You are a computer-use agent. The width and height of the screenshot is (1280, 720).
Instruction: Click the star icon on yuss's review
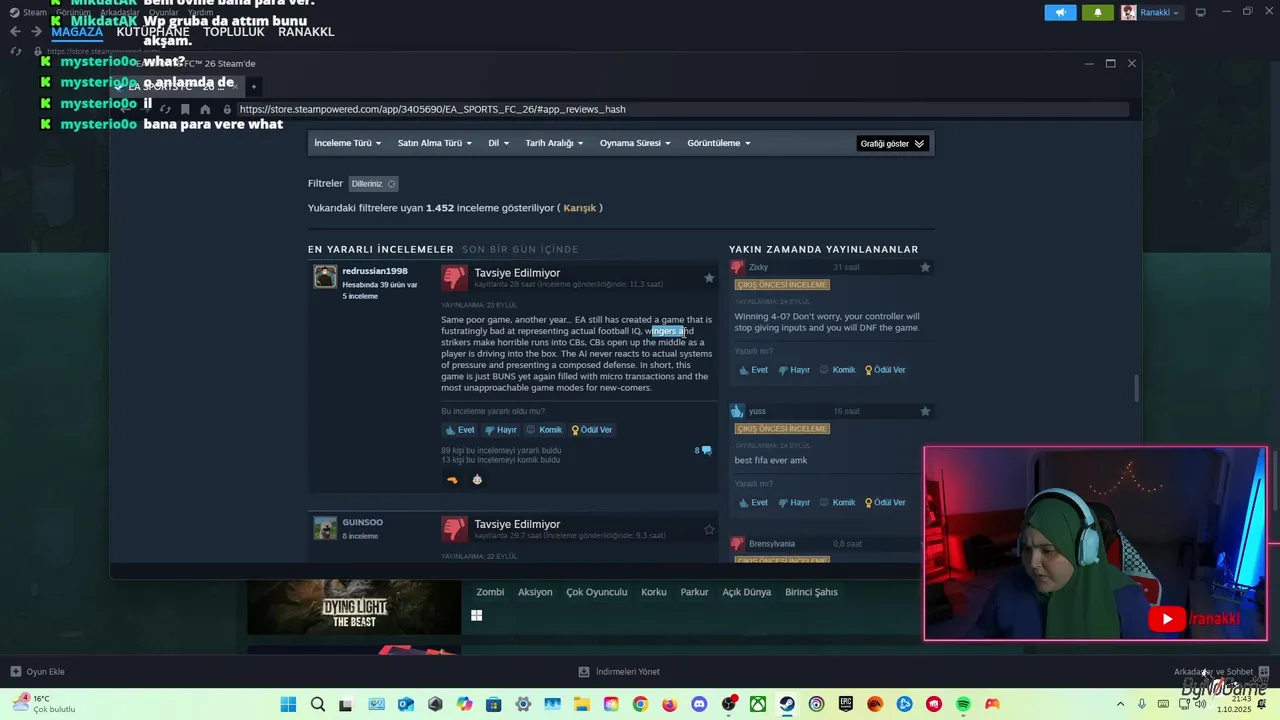pos(925,411)
